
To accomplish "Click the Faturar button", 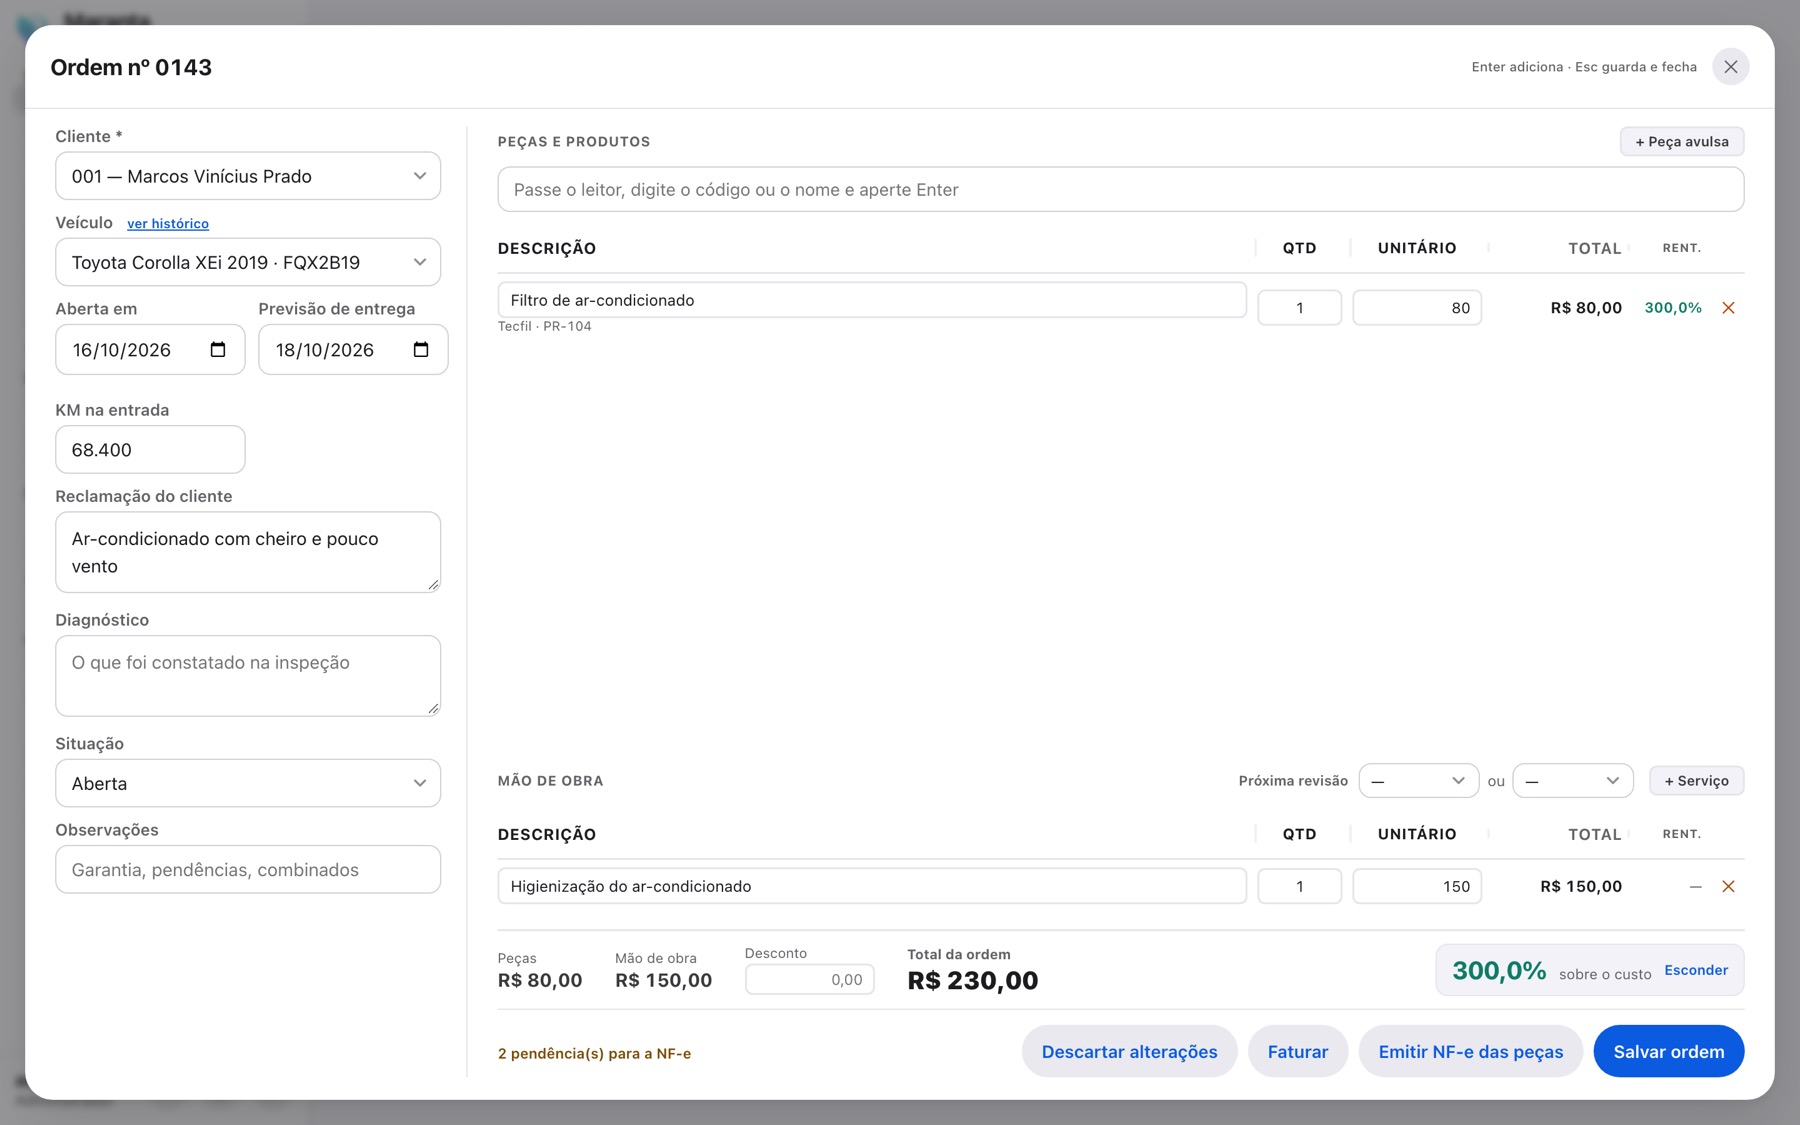I will (1298, 1051).
